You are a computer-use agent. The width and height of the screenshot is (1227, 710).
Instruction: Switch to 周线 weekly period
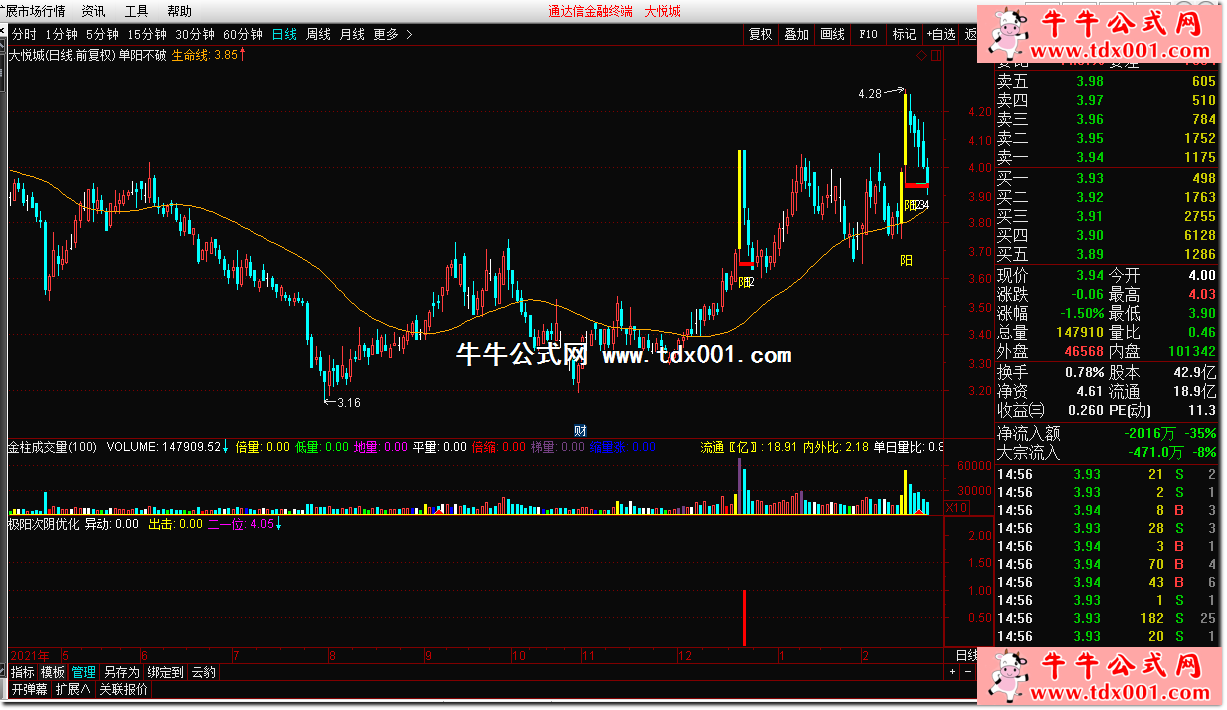pyautogui.click(x=318, y=34)
